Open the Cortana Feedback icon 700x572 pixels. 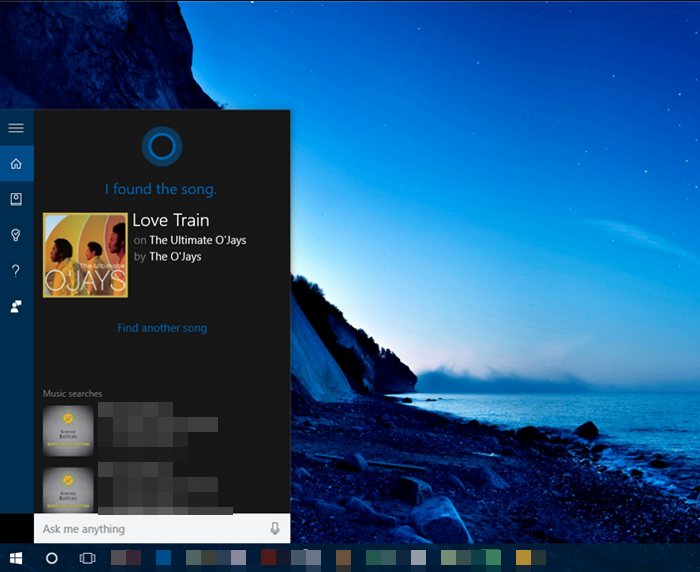[x=16, y=306]
